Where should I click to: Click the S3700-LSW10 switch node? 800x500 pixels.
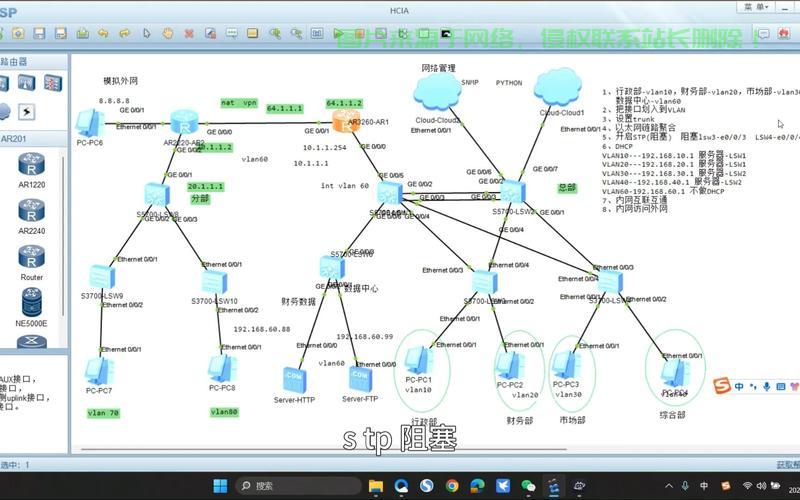214,282
